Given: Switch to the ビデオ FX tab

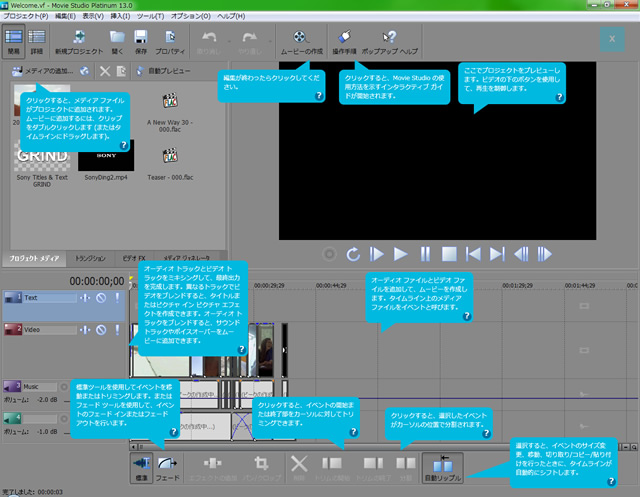Looking at the screenshot, I should click(x=134, y=258).
